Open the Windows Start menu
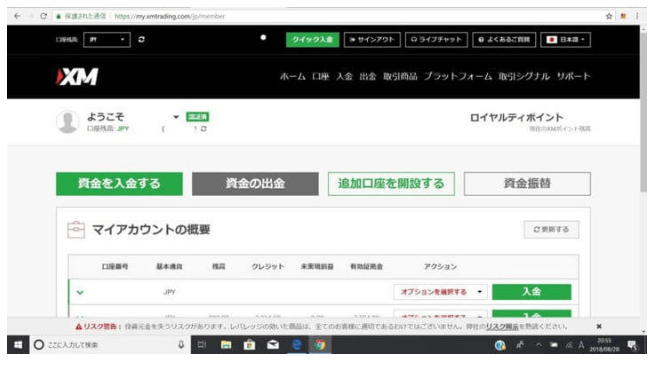 [x=18, y=345]
